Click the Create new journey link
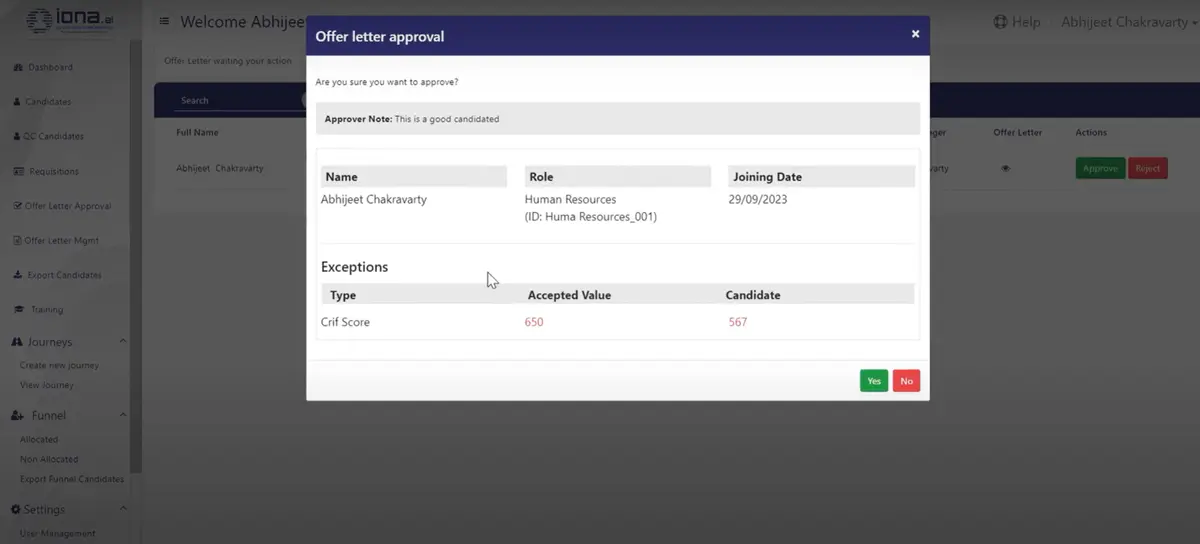 click(59, 365)
